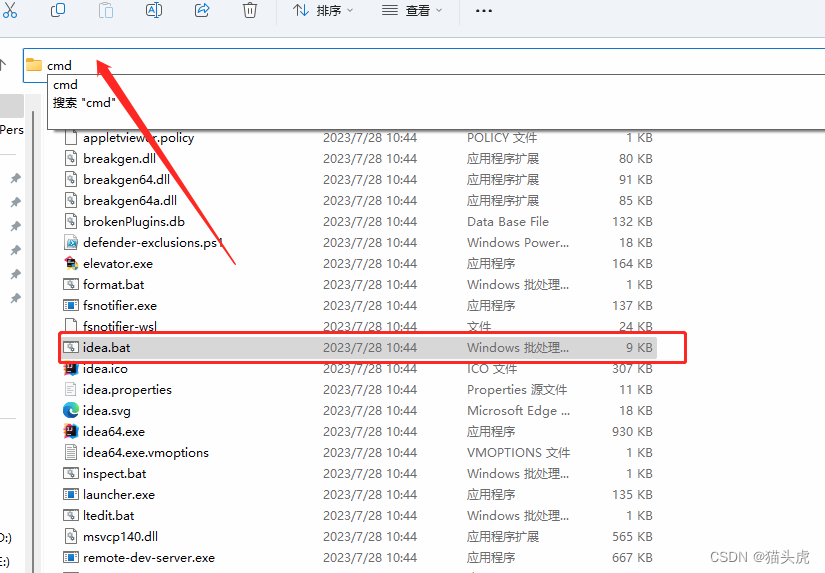Viewport: 825px width, 573px height.
Task: Click the msvcp140.dll file icon
Action: click(x=71, y=537)
